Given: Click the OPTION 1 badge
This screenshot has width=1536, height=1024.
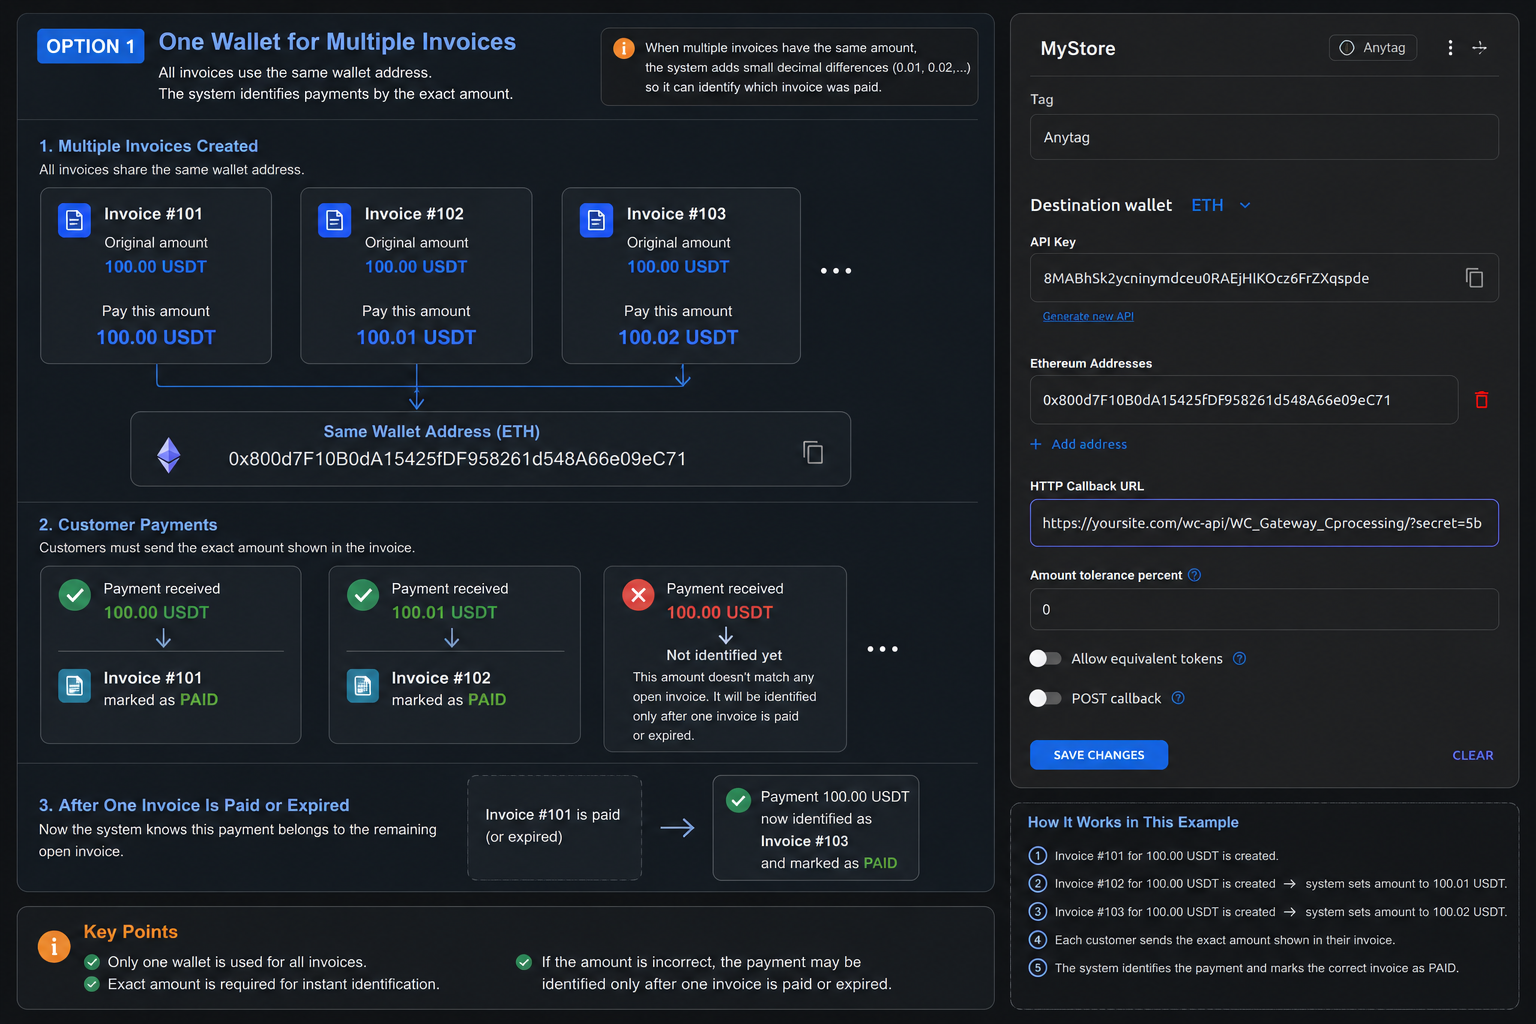Looking at the screenshot, I should click(91, 46).
